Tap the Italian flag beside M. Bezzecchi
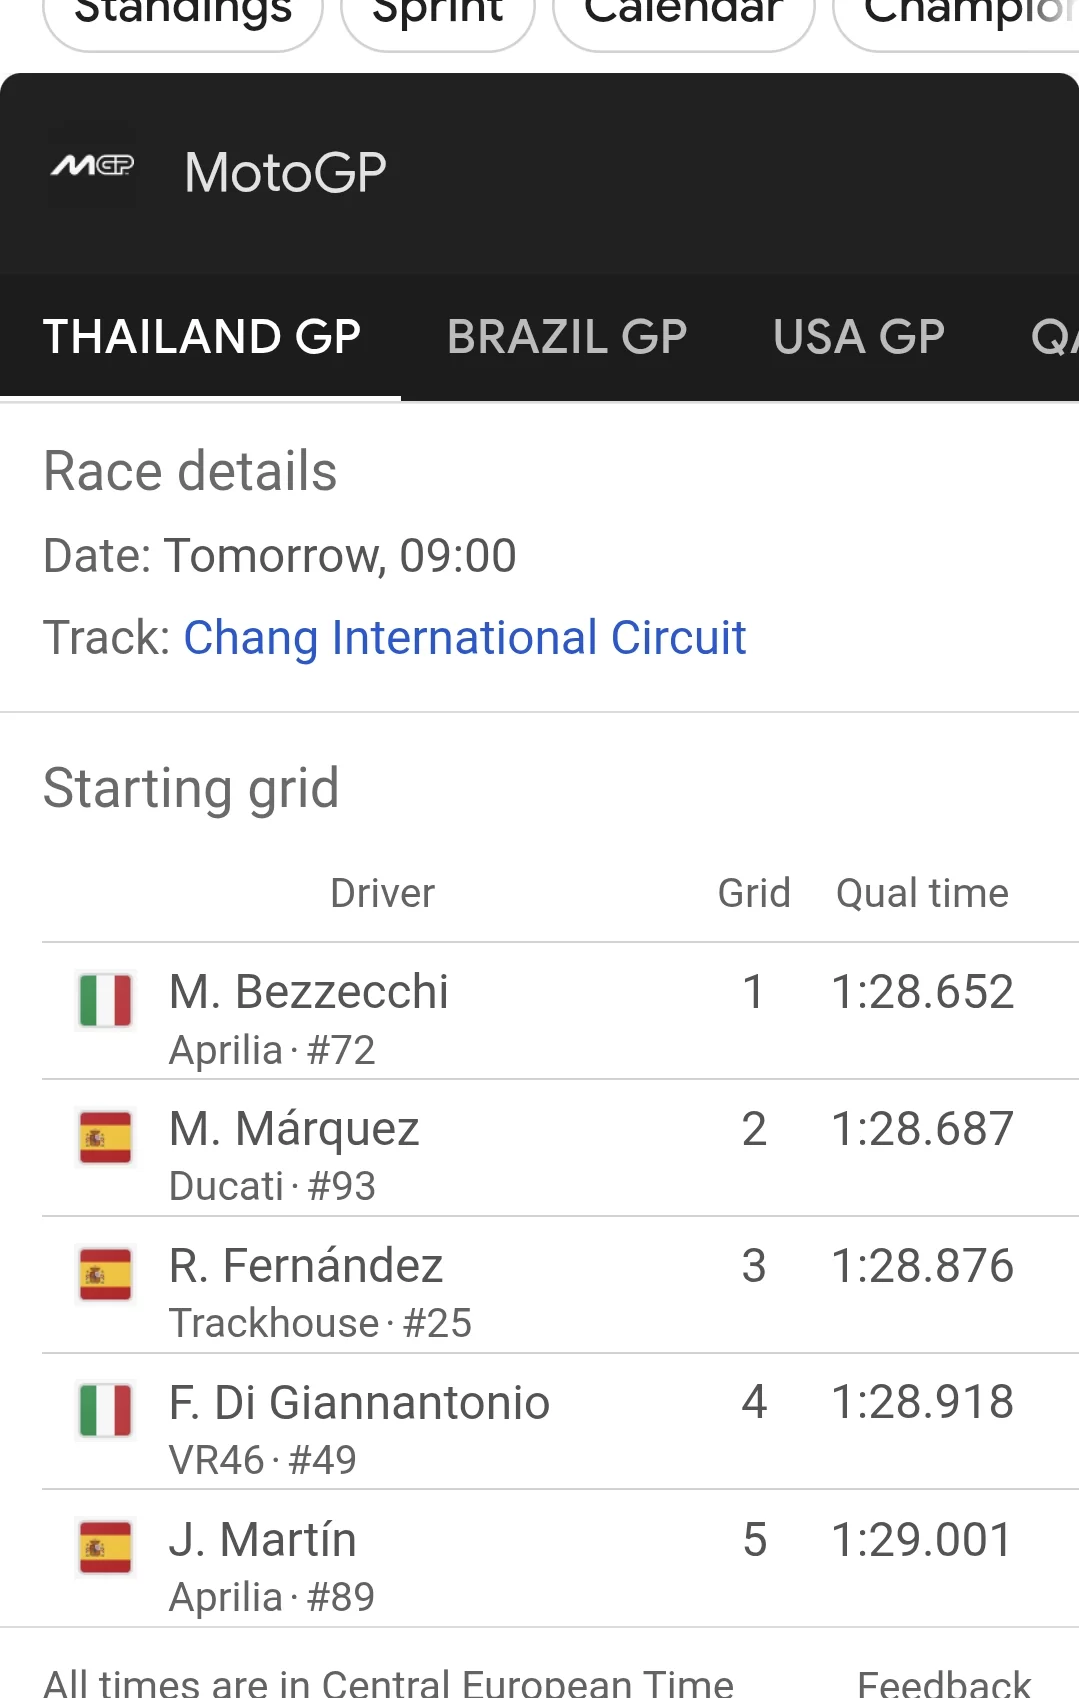 [x=105, y=1001]
